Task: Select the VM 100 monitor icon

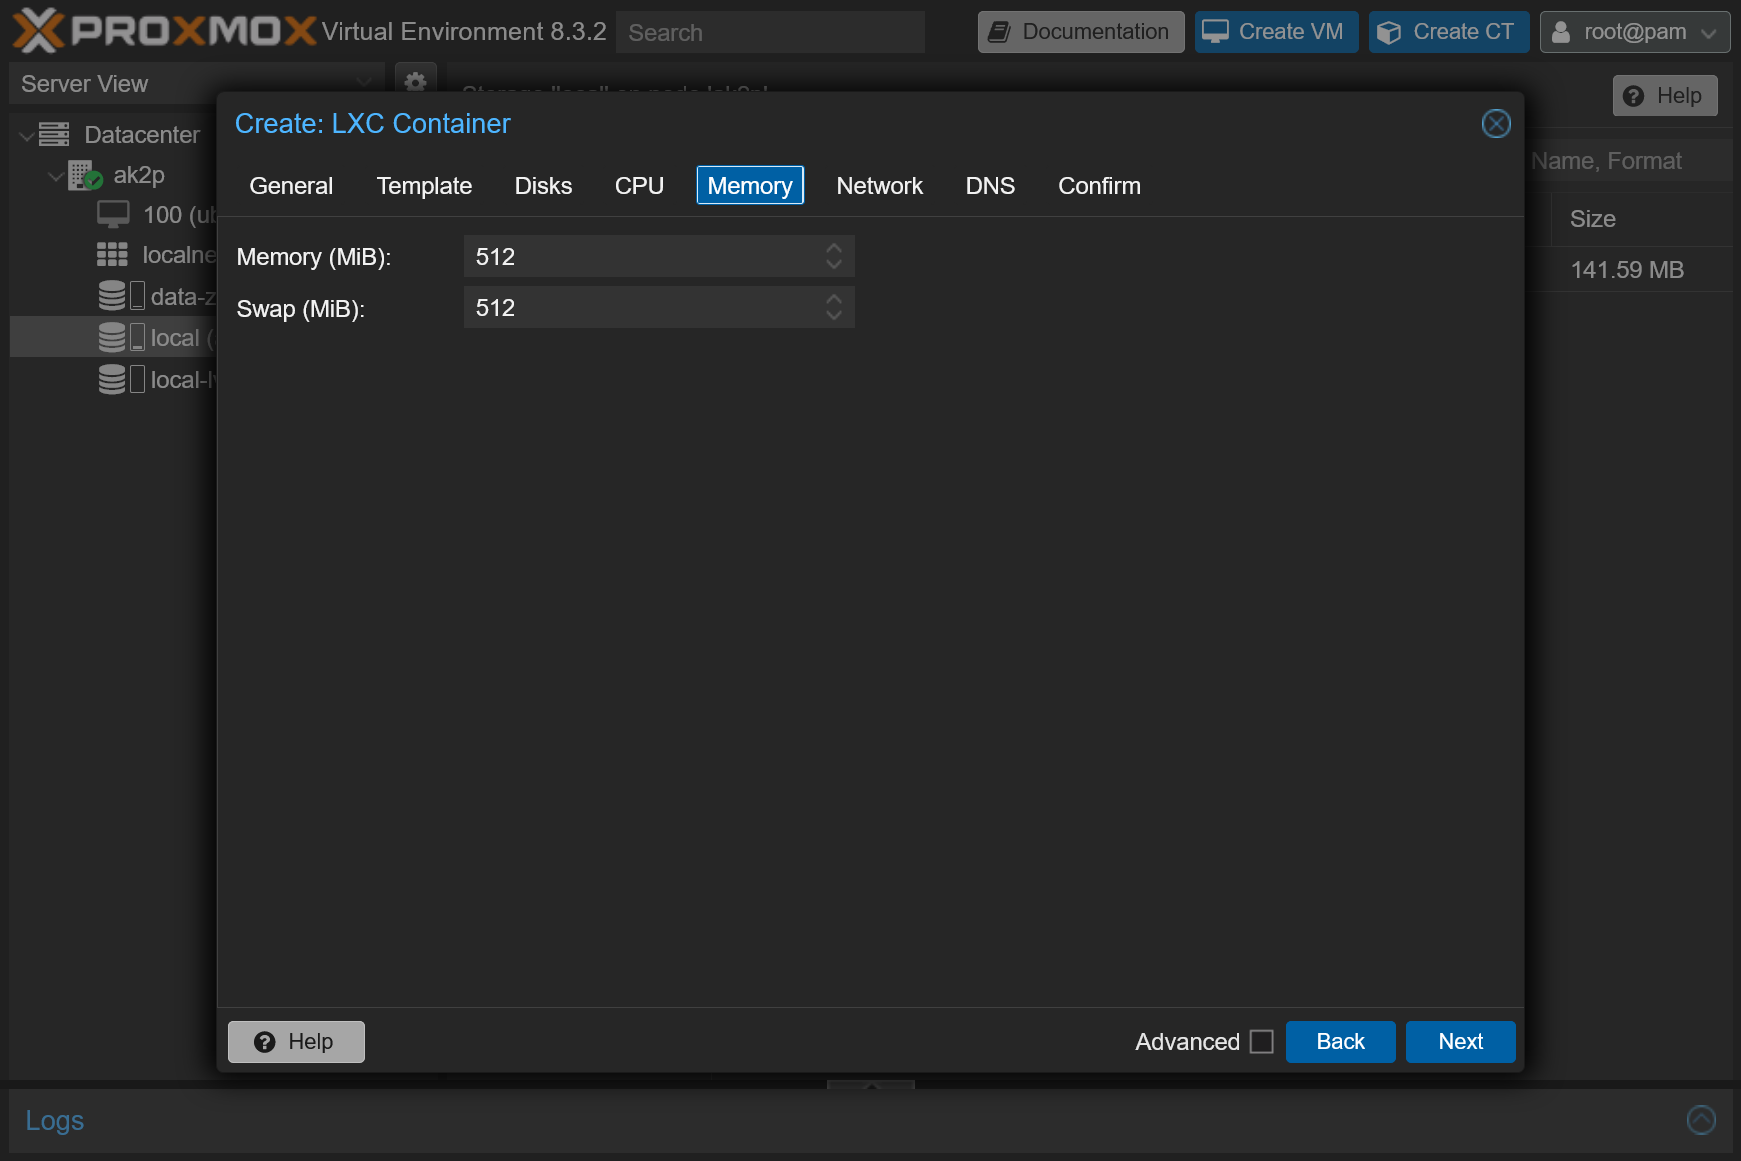Action: point(113,215)
